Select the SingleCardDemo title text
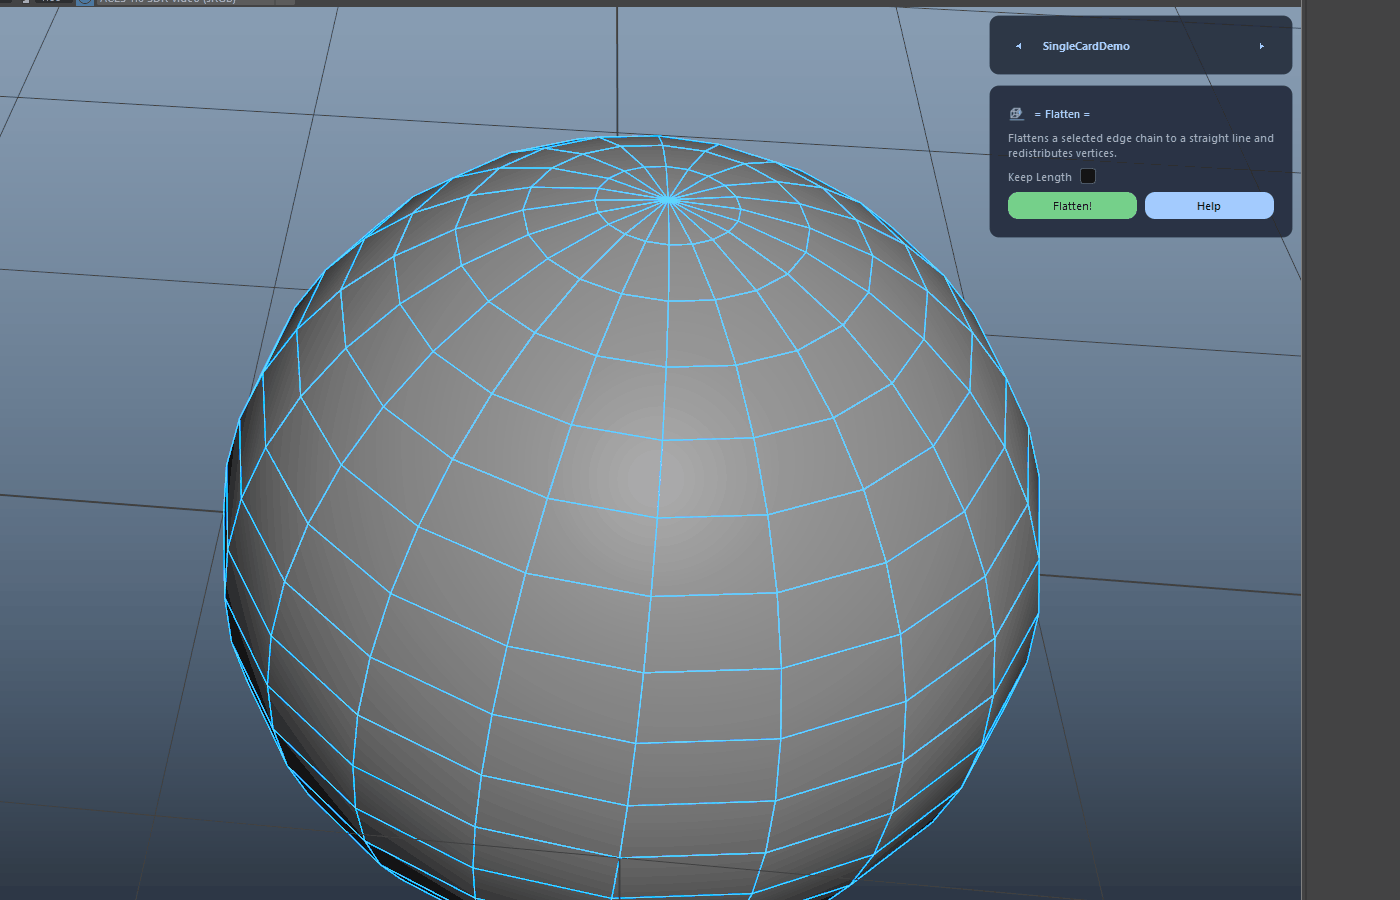 (x=1086, y=46)
